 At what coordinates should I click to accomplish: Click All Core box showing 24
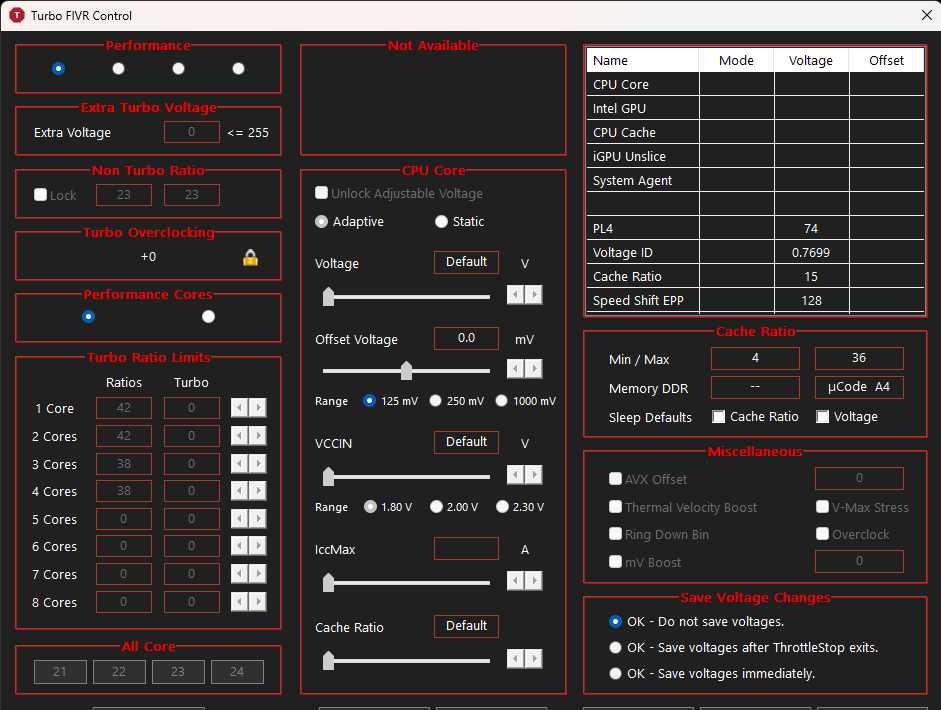click(237, 672)
